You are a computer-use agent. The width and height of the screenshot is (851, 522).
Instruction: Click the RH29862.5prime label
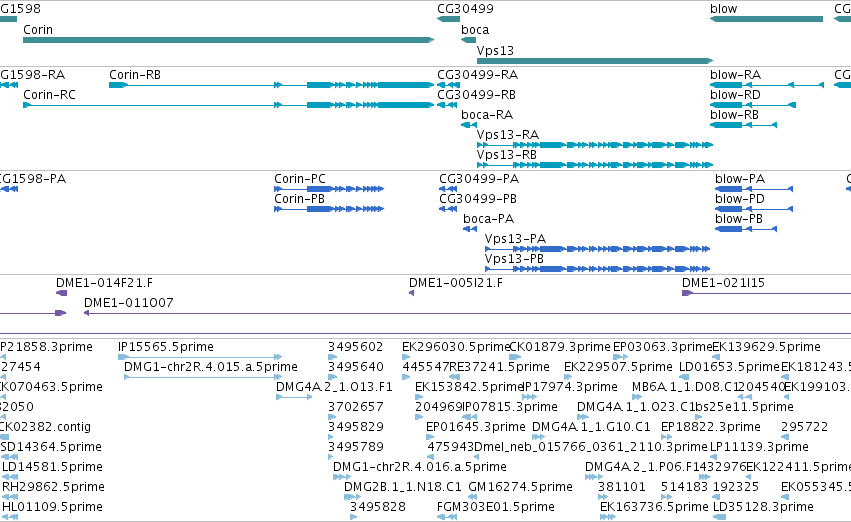coord(53,487)
